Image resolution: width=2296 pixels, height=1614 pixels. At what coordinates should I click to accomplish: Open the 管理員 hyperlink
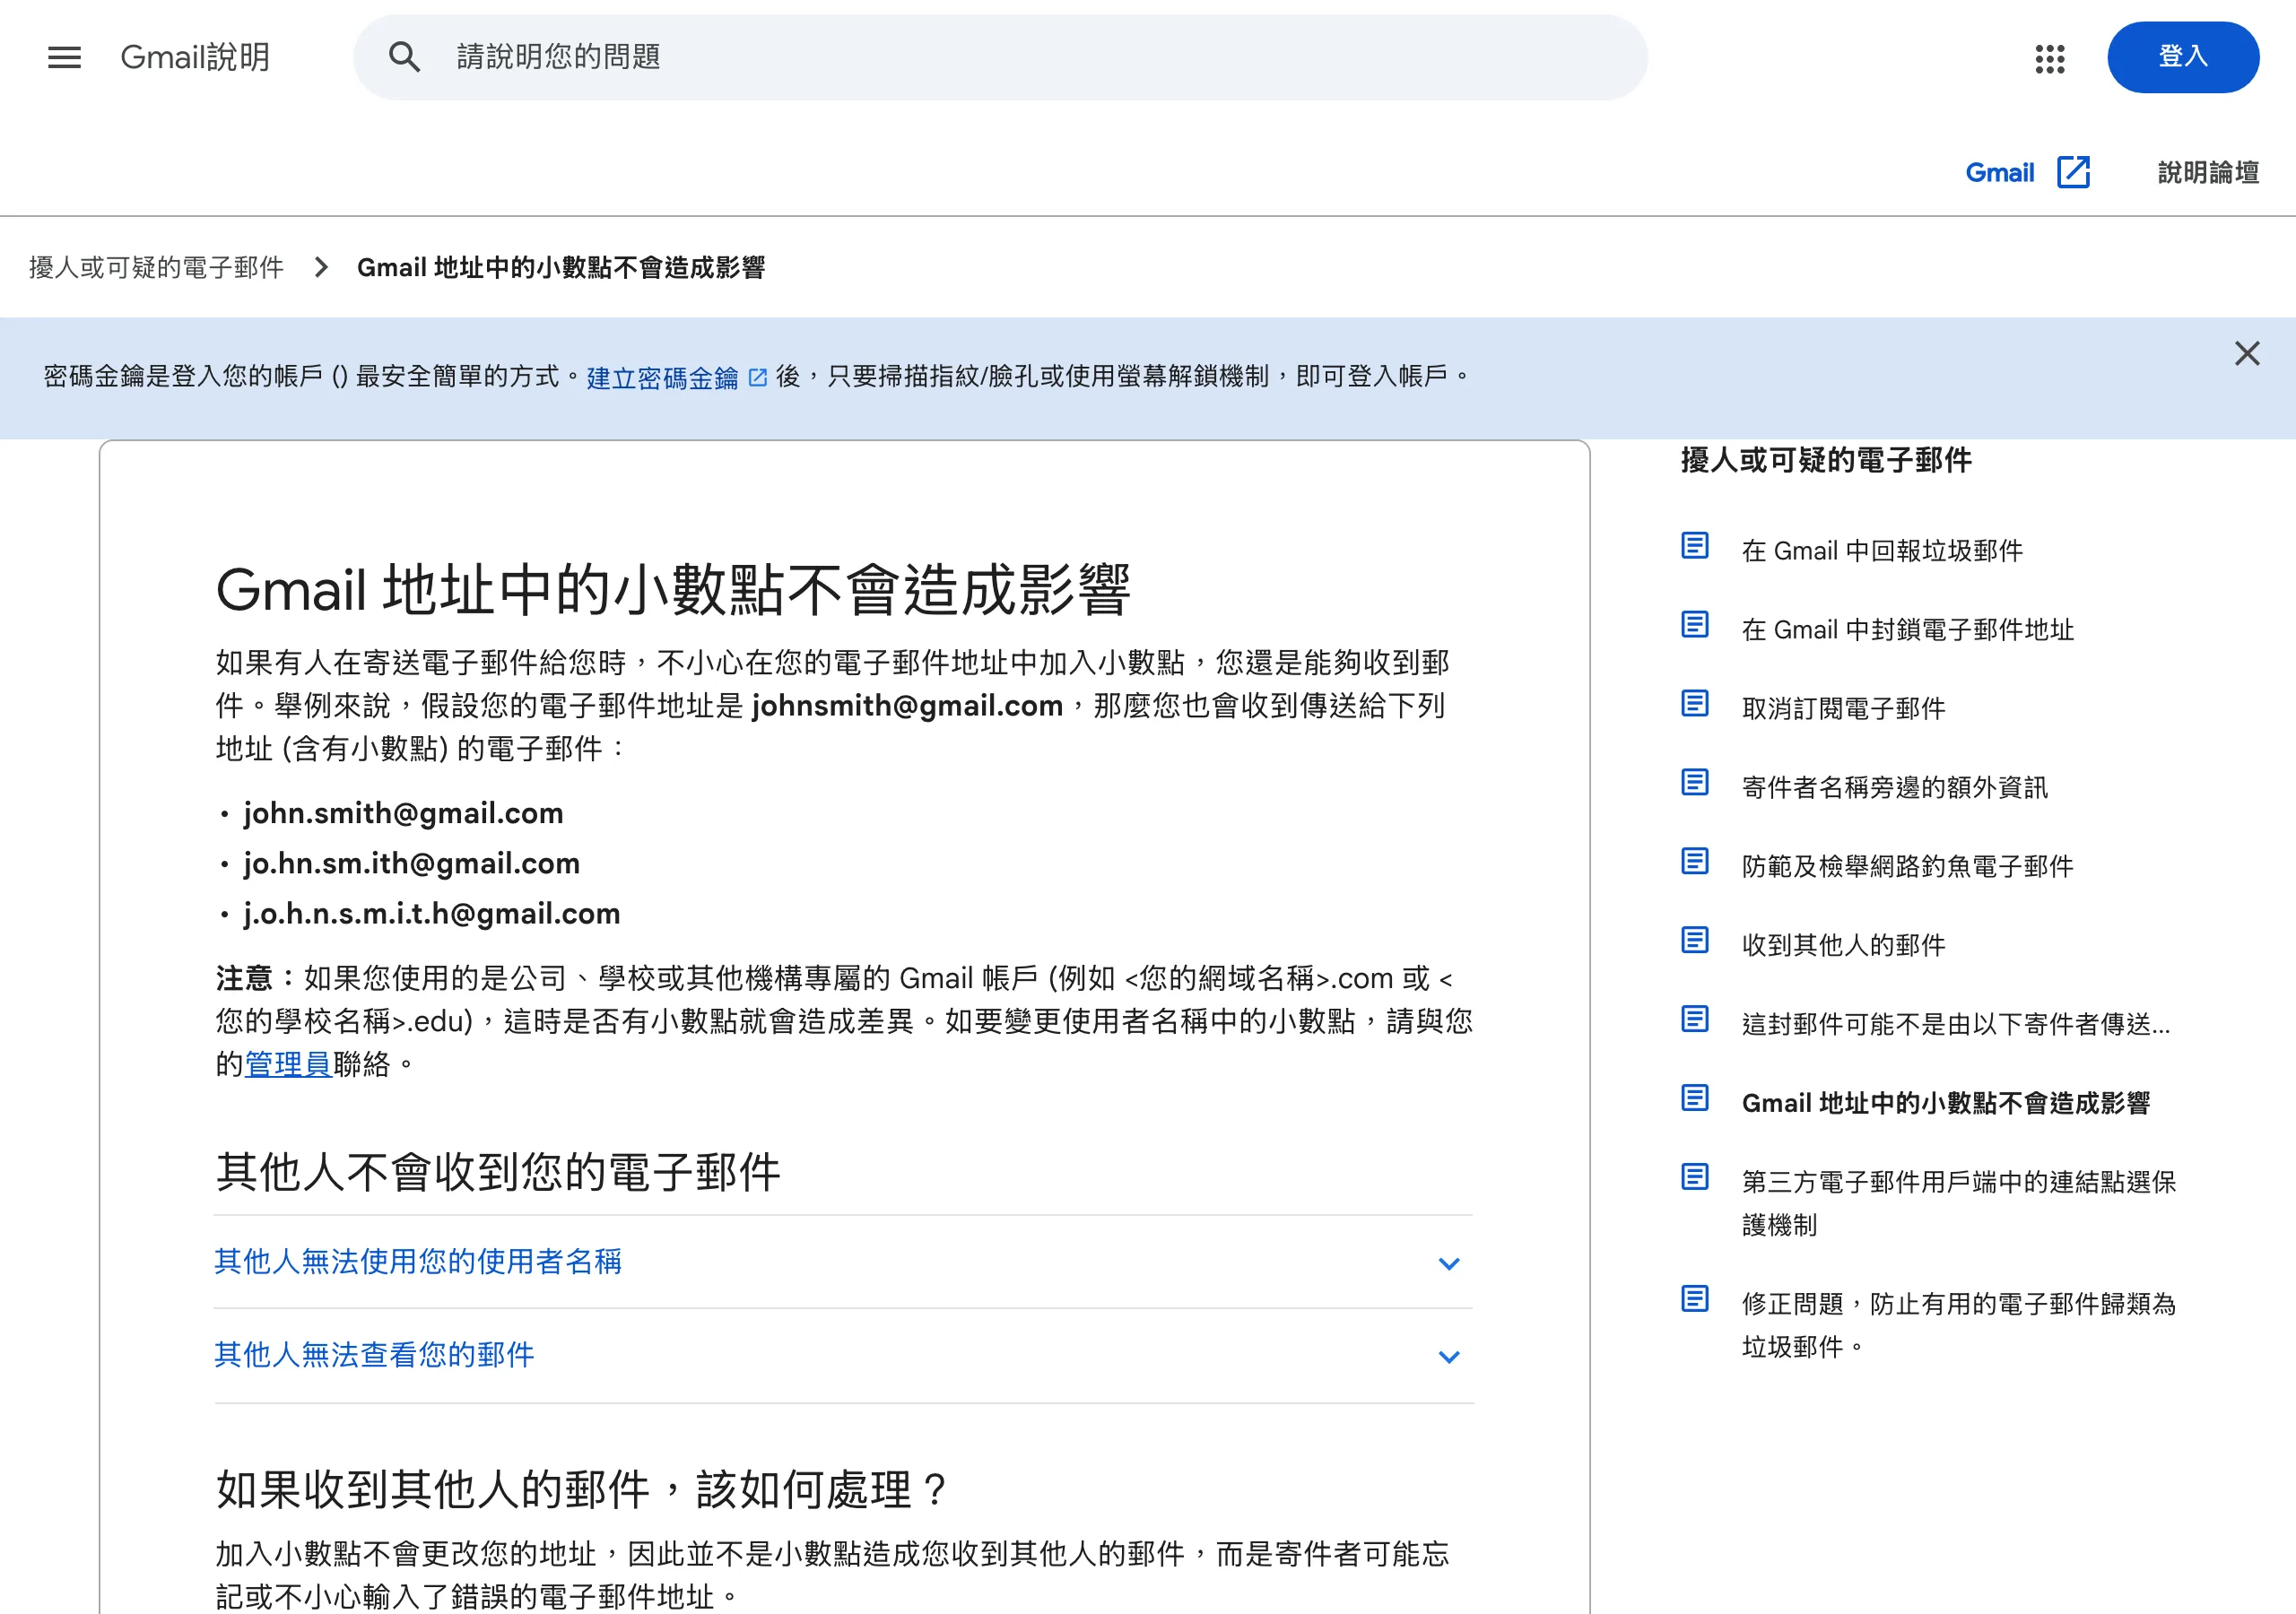(288, 1064)
